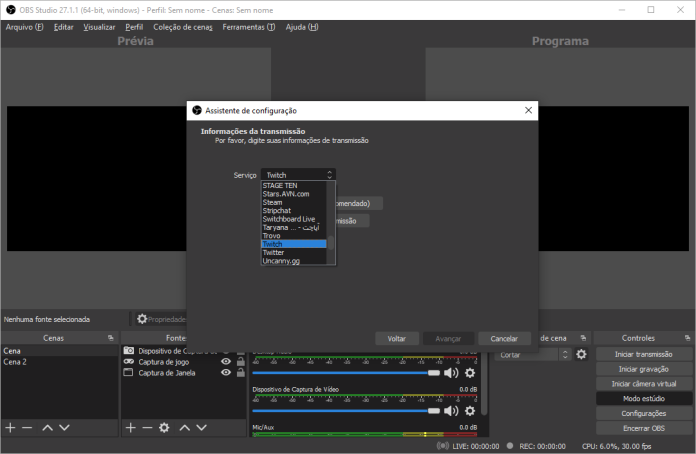Click Encerrar OBS
The height and width of the screenshot is (454, 696).
coord(644,428)
